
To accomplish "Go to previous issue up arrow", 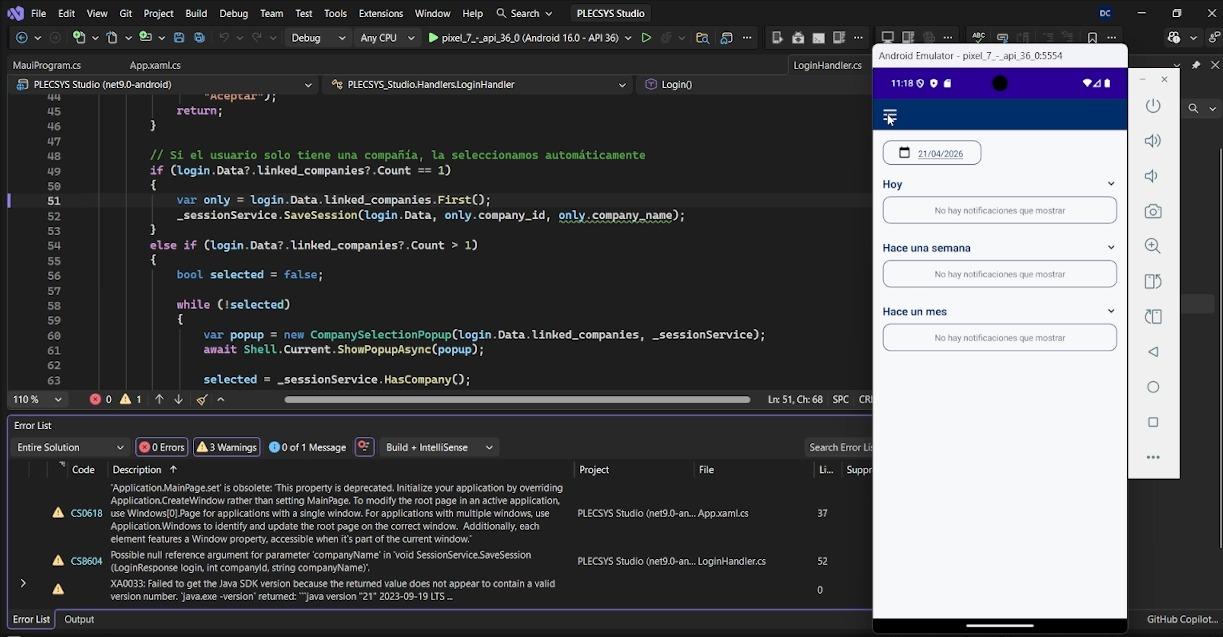I will pos(159,399).
